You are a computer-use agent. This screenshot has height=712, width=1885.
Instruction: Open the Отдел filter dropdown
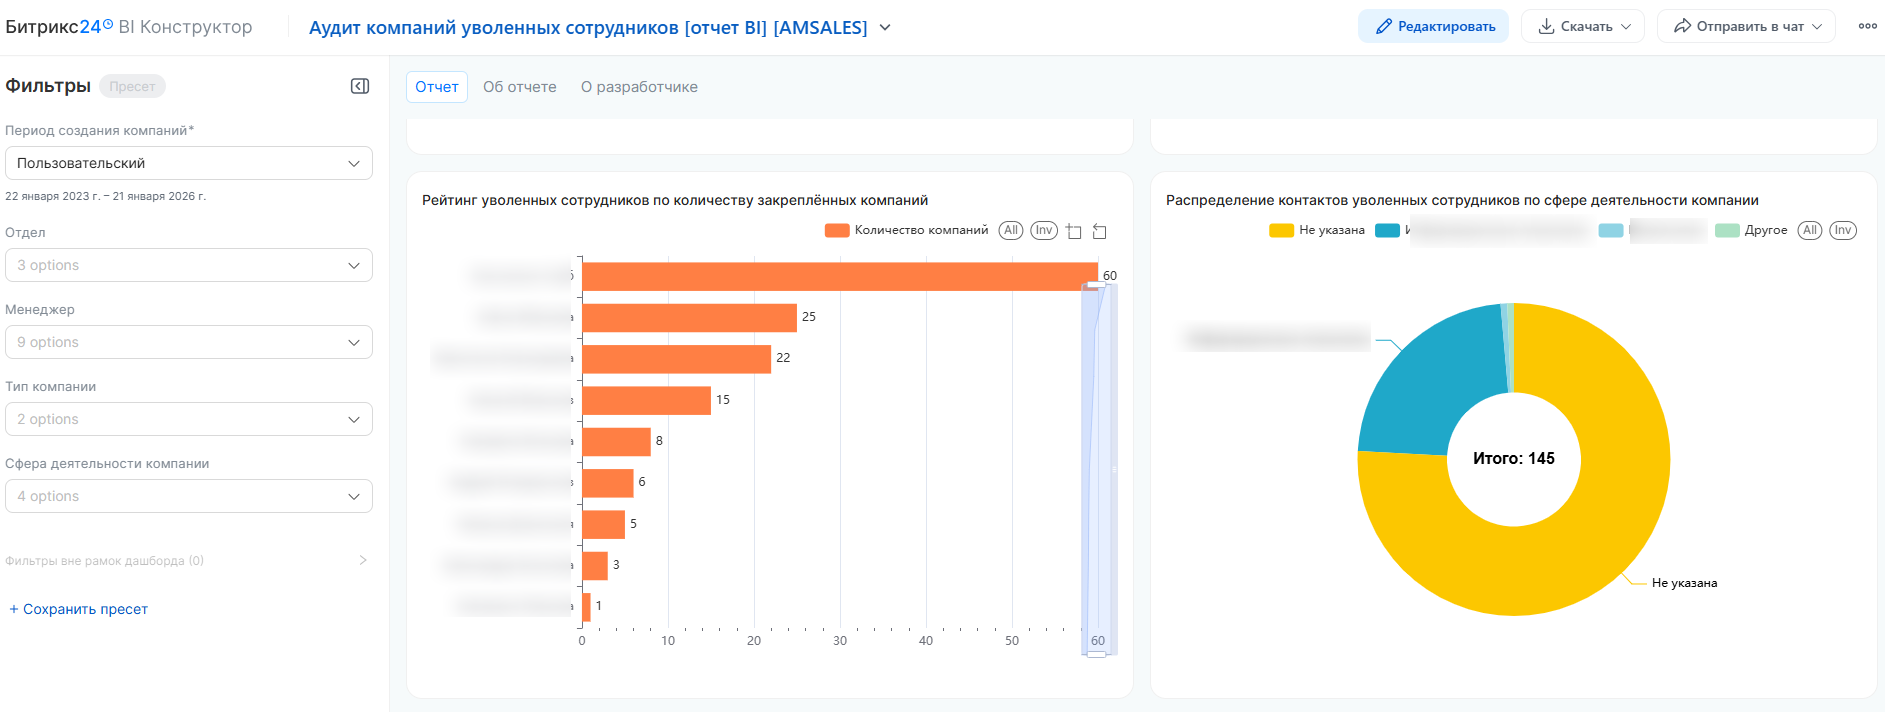[189, 265]
